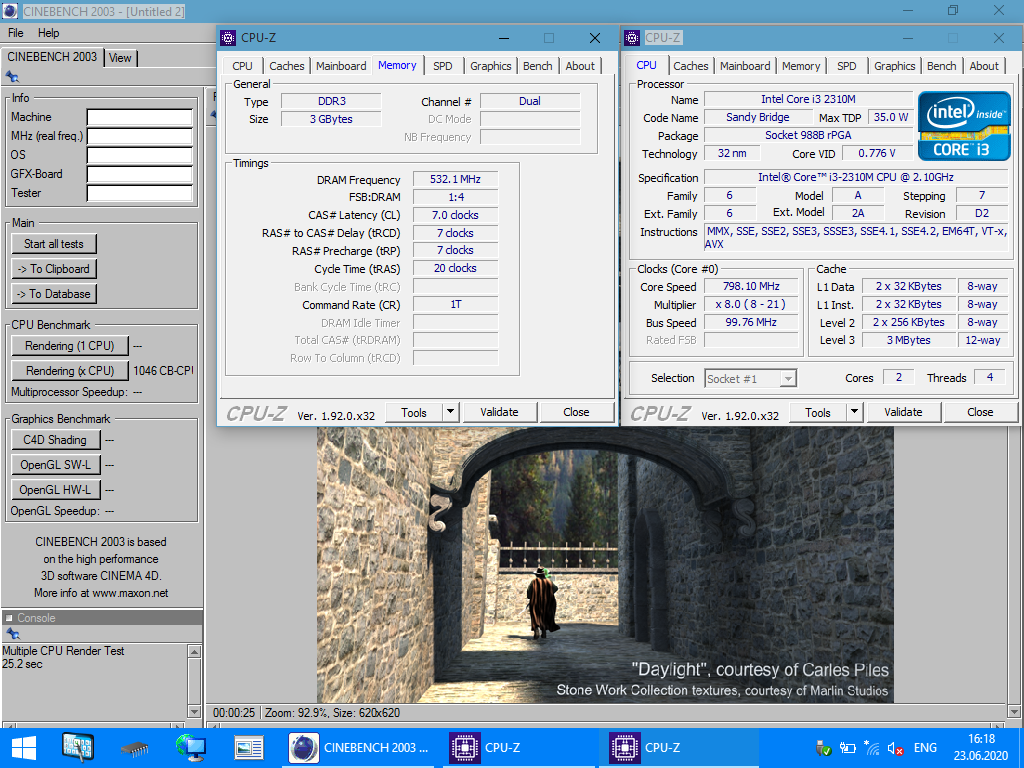Click the Tester input field
The height and width of the screenshot is (768, 1024).
140,193
